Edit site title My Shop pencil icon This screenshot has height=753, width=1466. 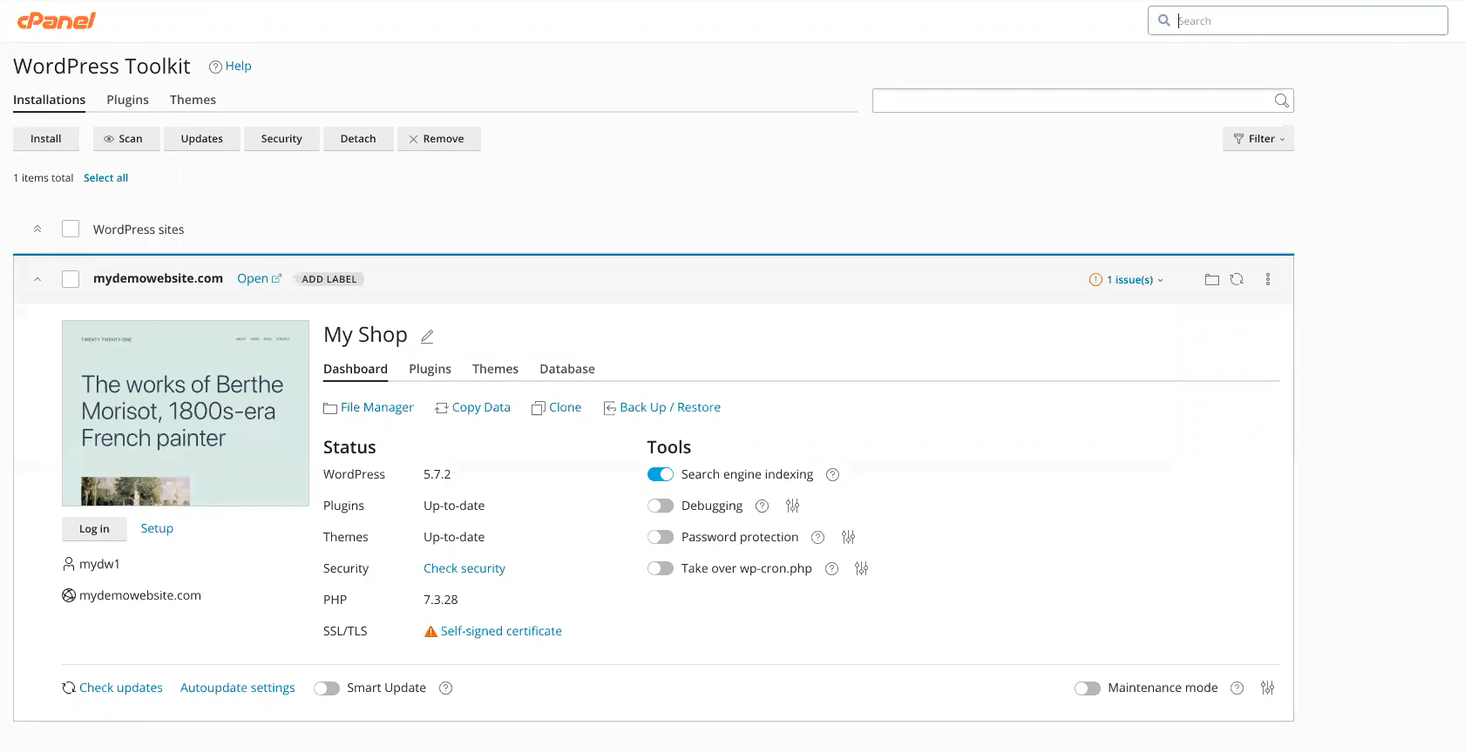[x=427, y=337]
